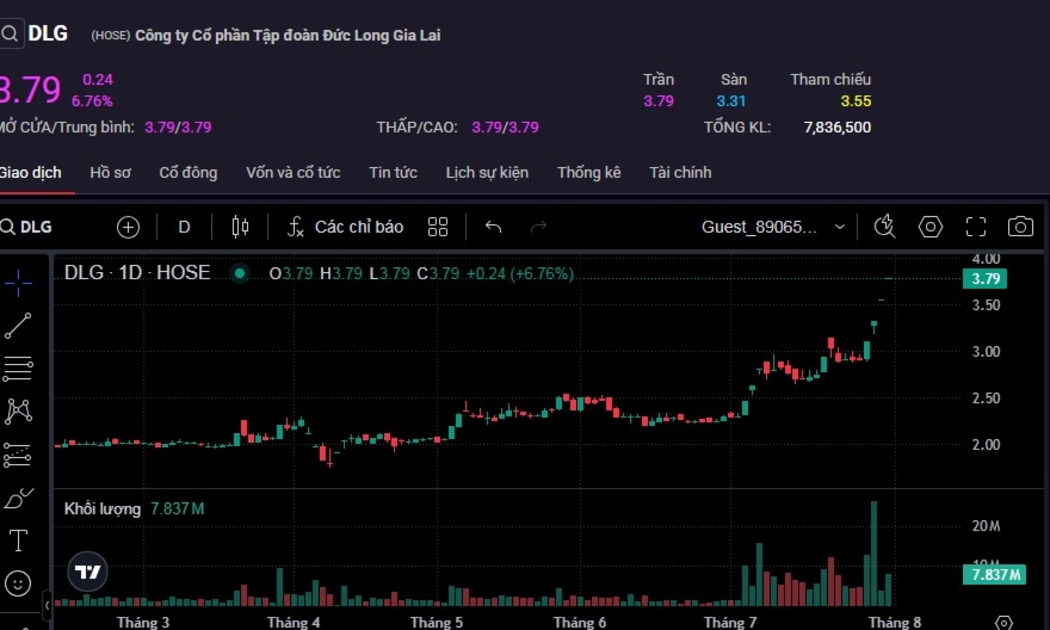The width and height of the screenshot is (1050, 630).
Task: Select the text annotation tool
Action: [x=18, y=541]
